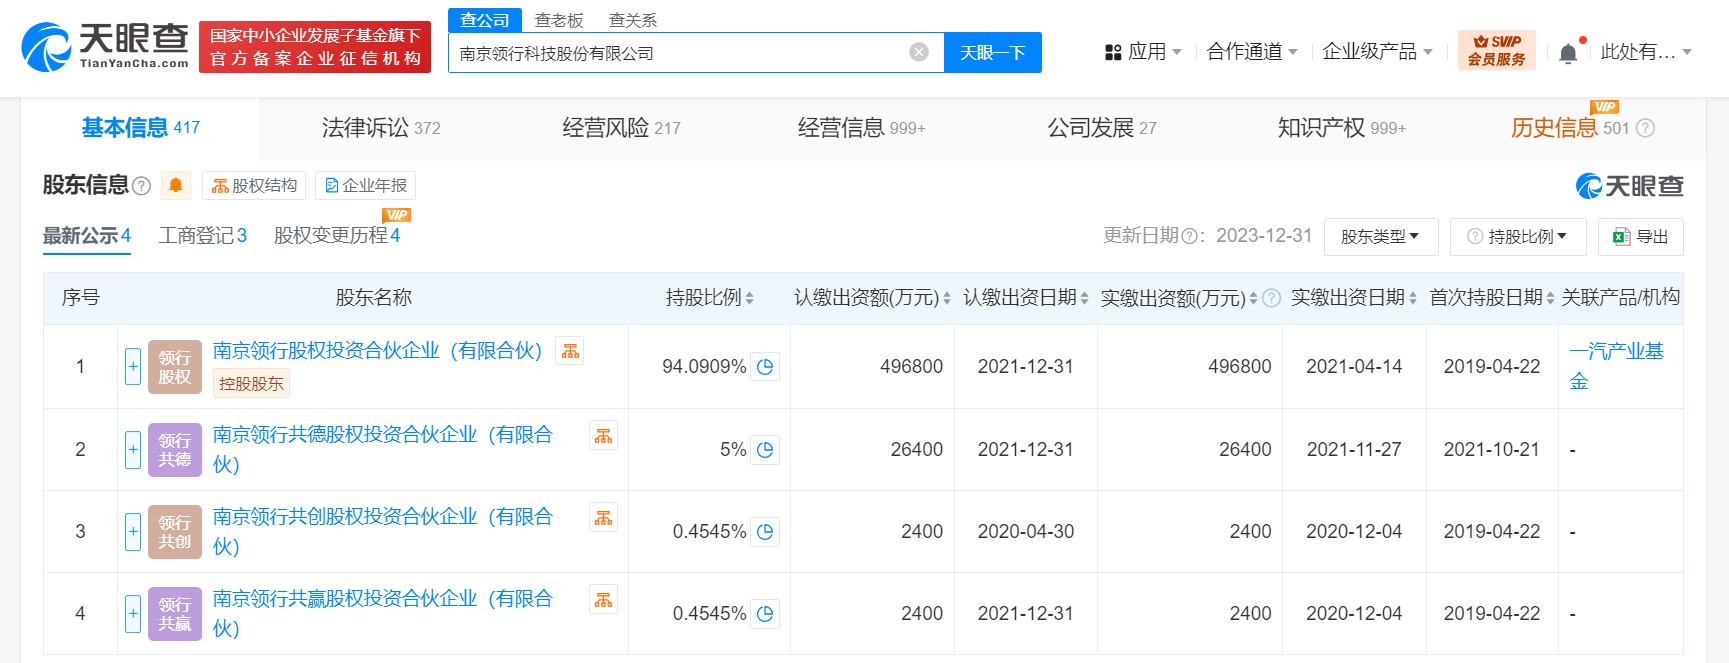Open the 持股比例 filter dropdown
The width and height of the screenshot is (1729, 663).
1517,237
